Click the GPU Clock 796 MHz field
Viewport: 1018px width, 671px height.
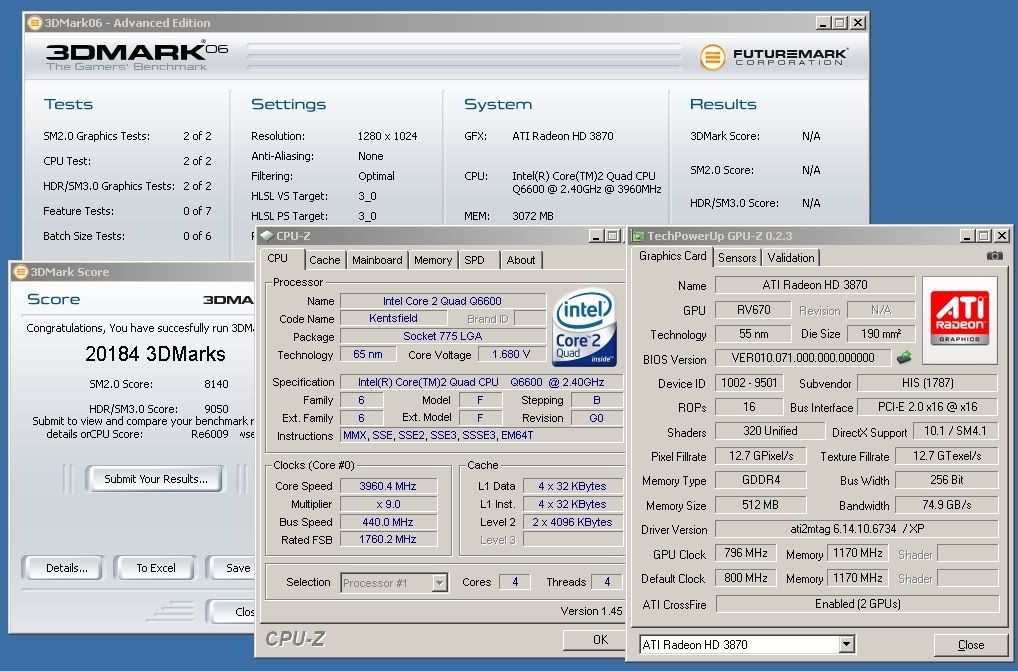pos(745,553)
